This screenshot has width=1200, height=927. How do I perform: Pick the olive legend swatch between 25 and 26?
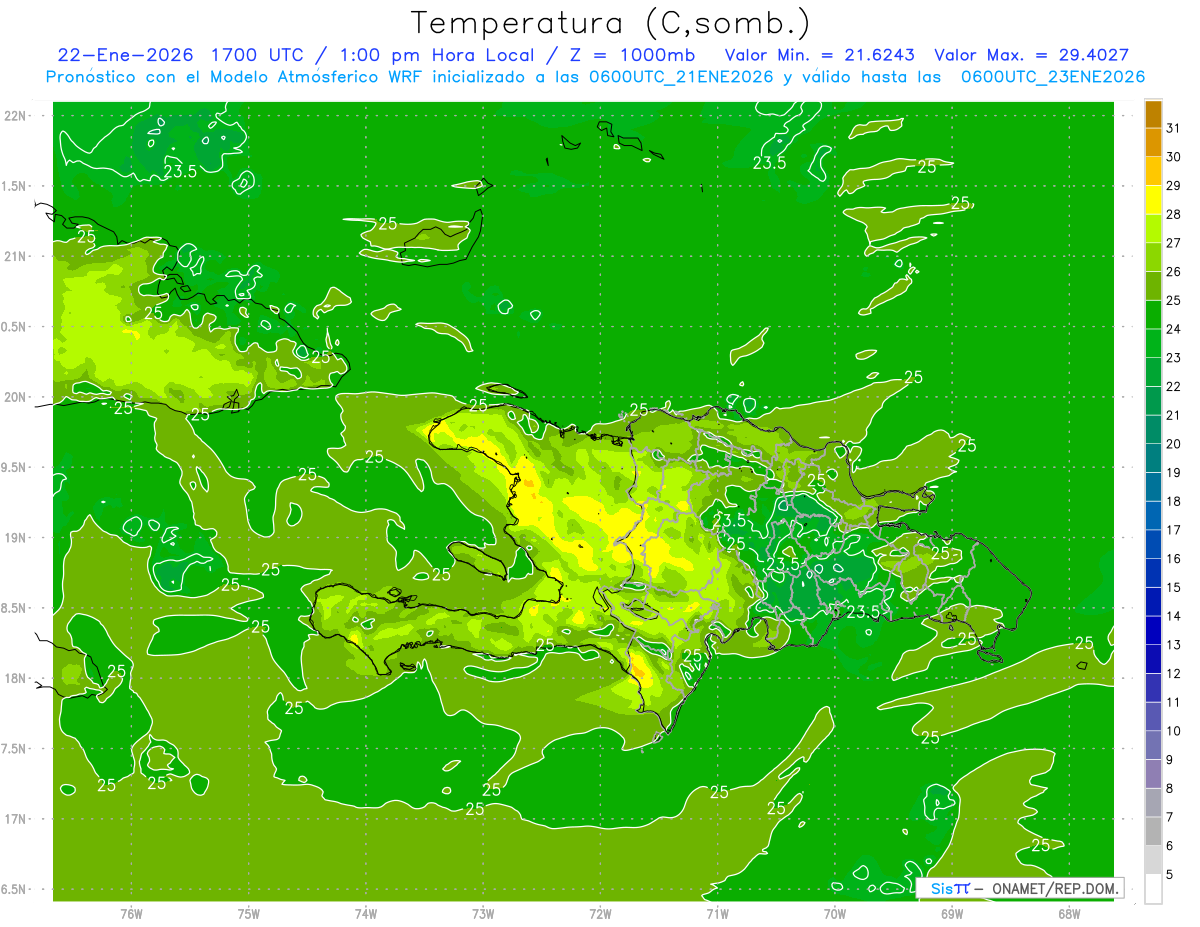click(1153, 286)
